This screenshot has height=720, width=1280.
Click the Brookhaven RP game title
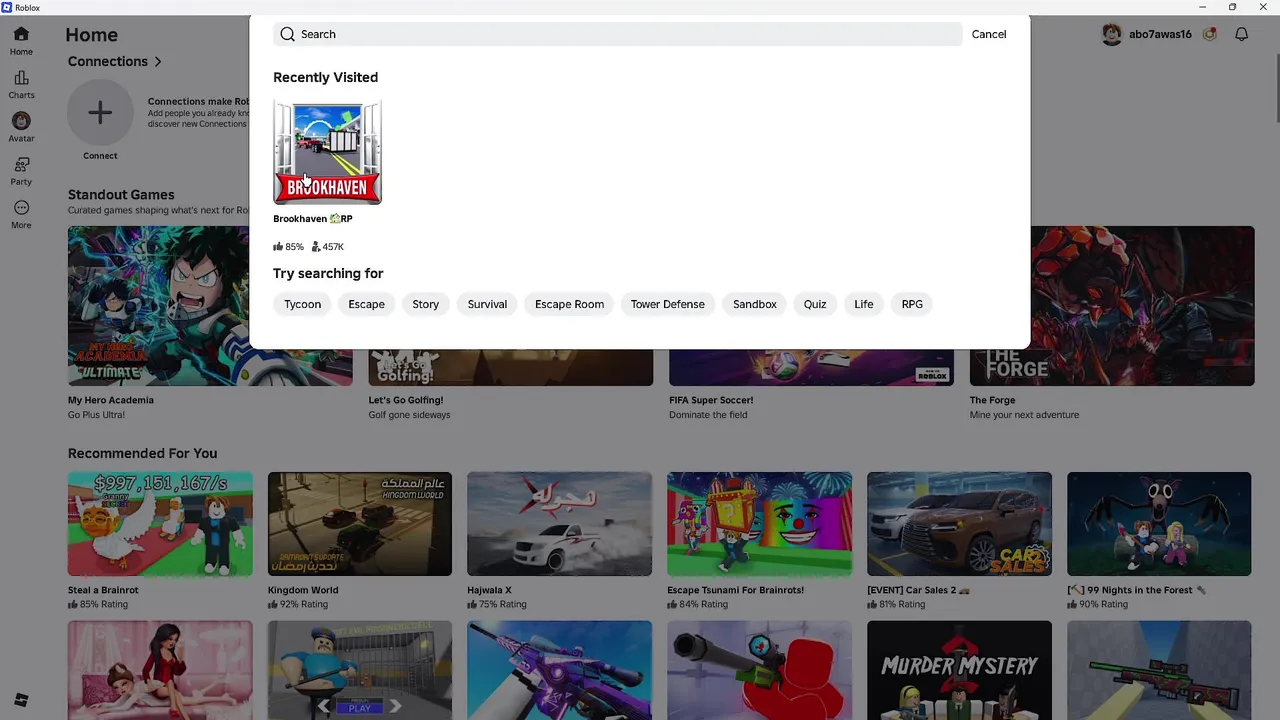313,219
